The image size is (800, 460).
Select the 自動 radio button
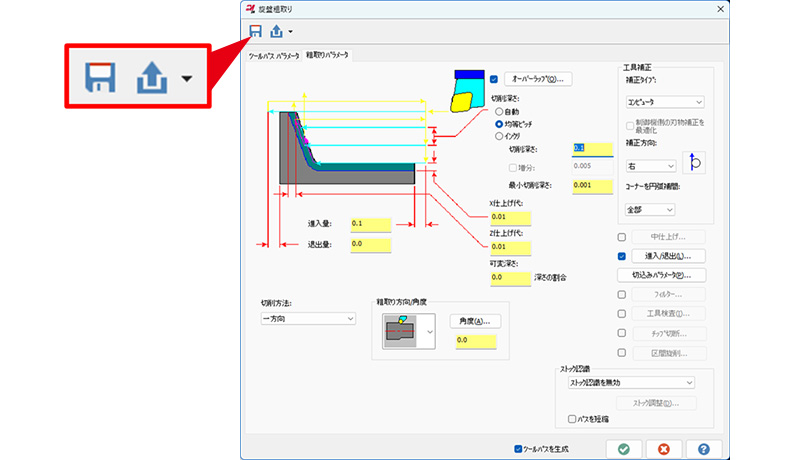click(500, 112)
